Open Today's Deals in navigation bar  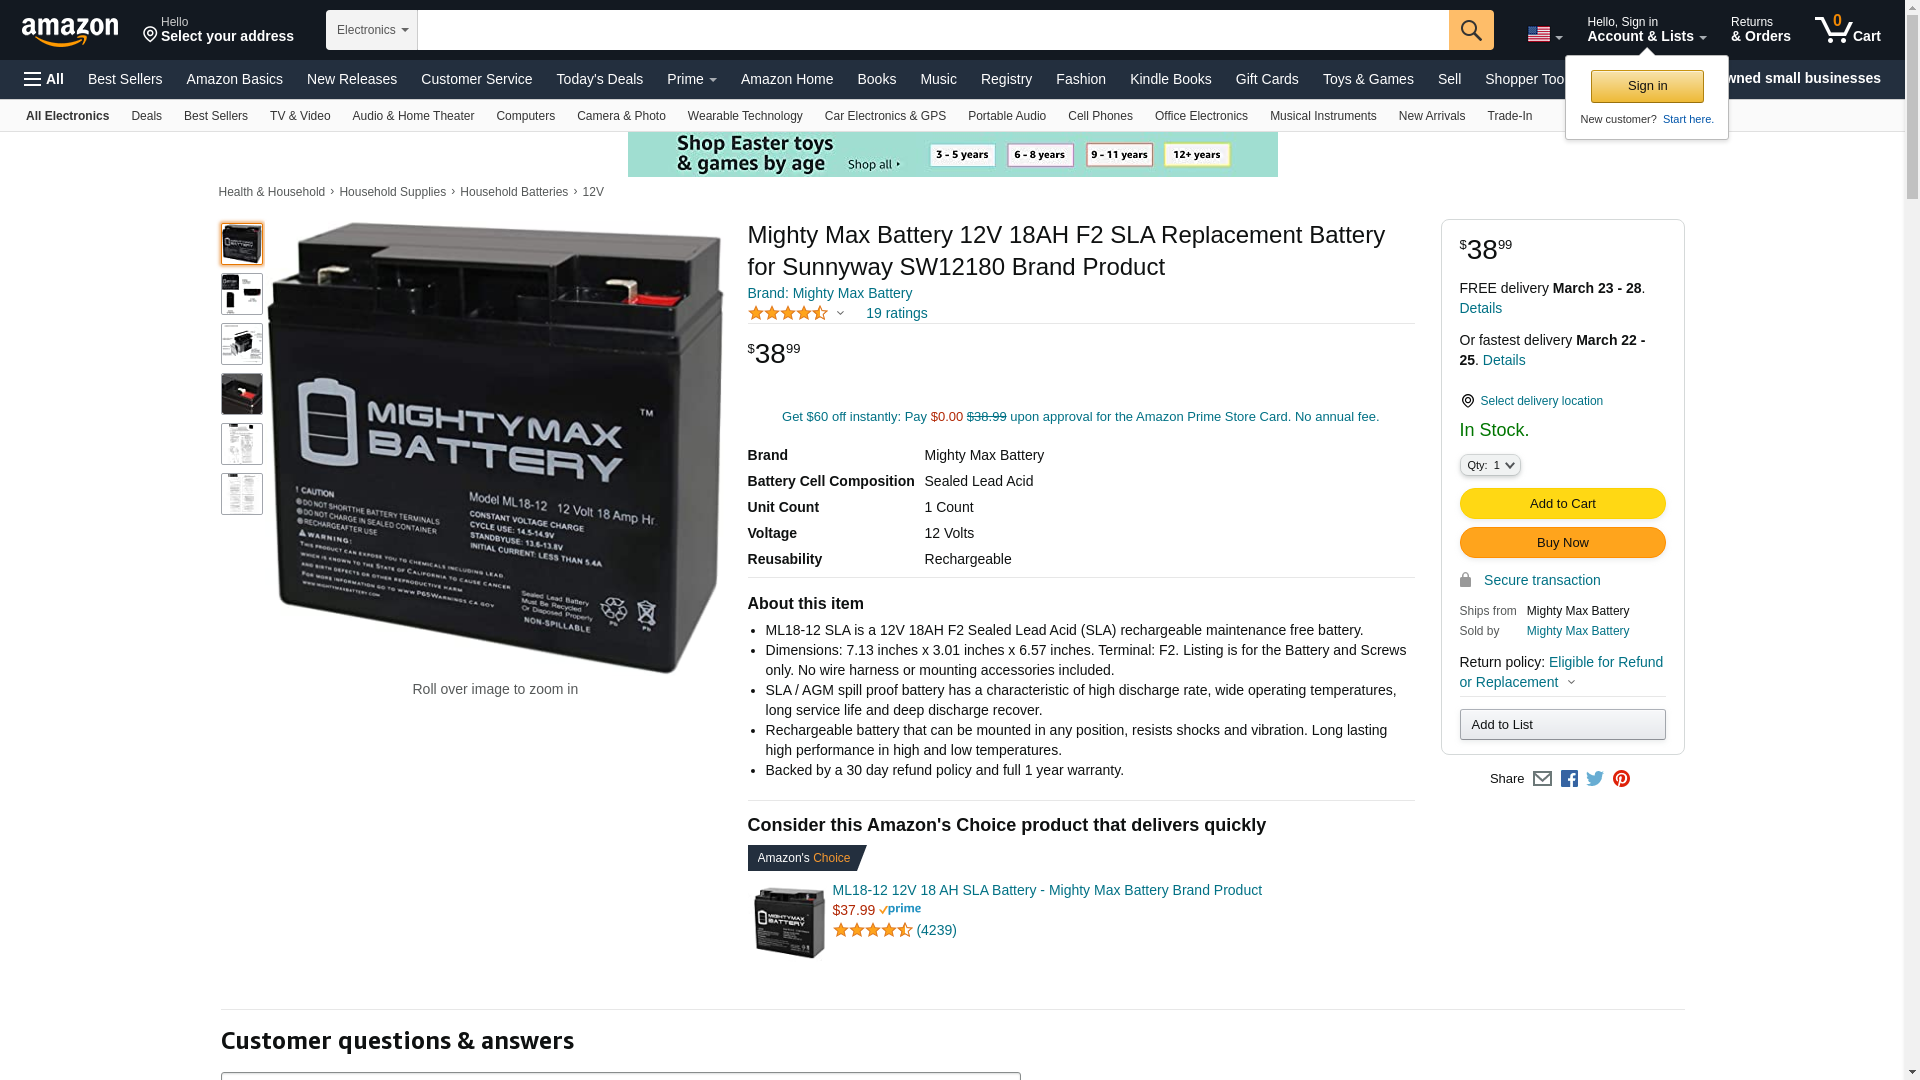599,79
